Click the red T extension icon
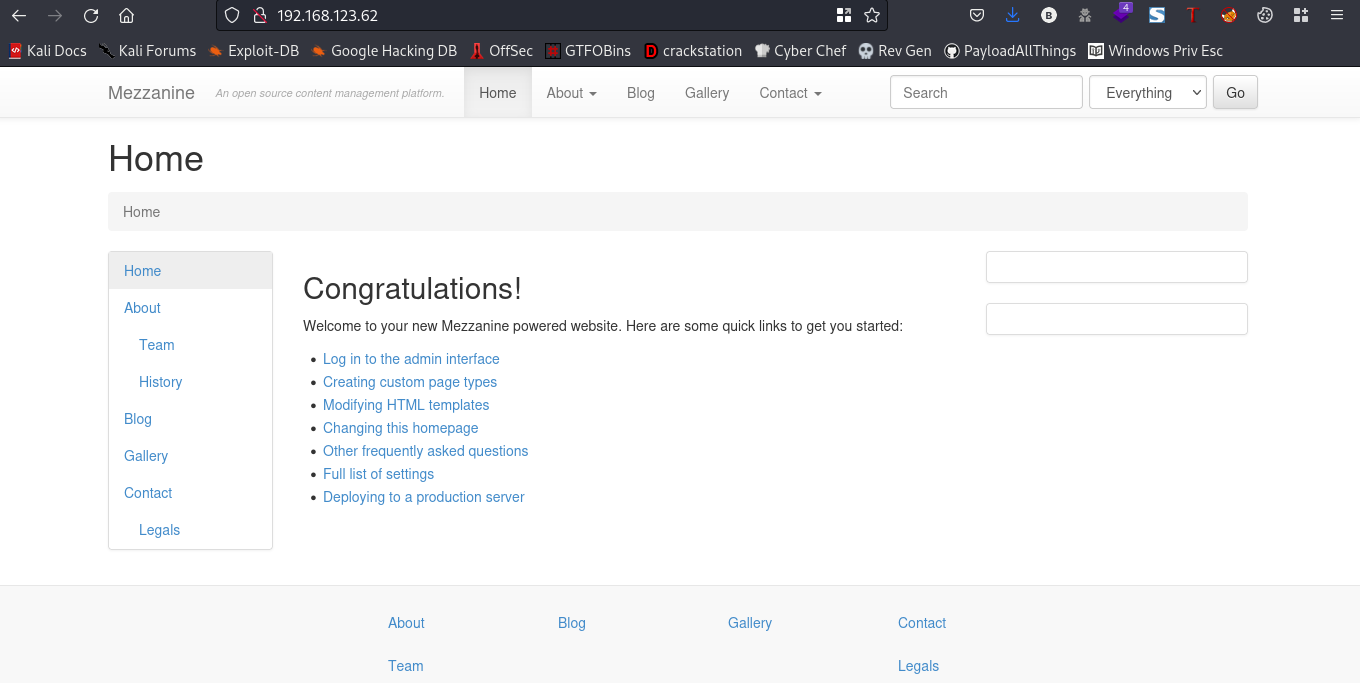This screenshot has height=683, width=1360. tap(1192, 15)
